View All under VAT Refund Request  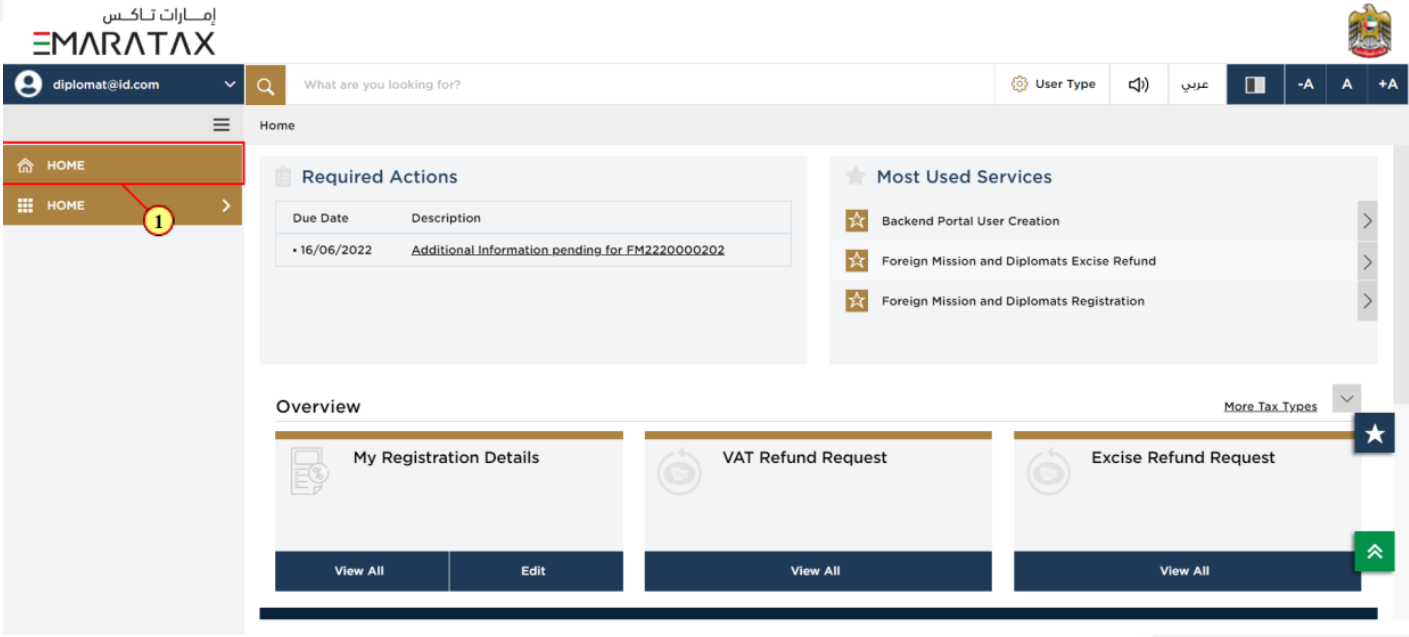point(818,571)
